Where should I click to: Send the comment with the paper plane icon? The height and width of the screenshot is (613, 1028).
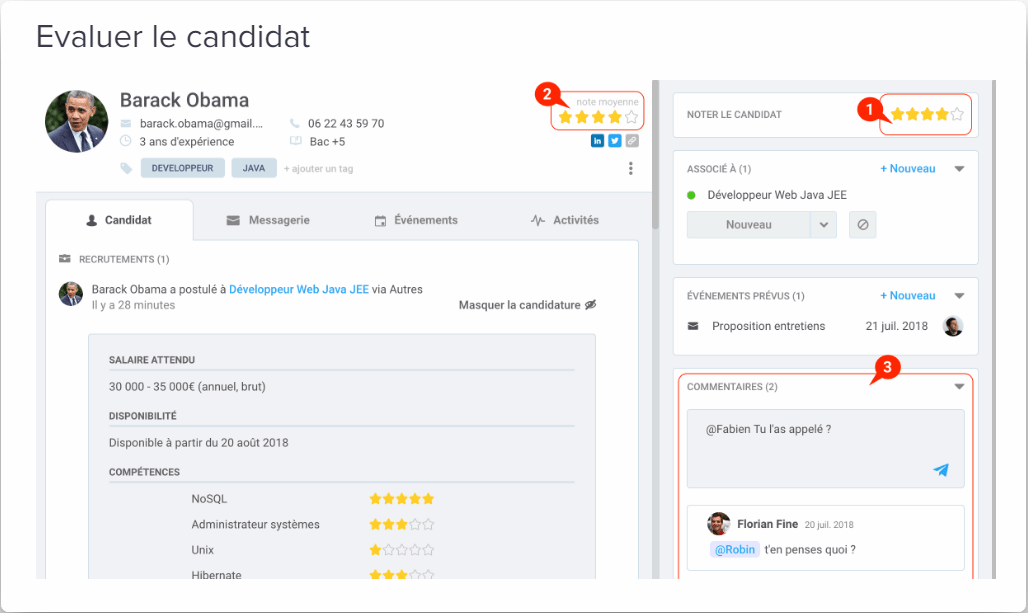click(941, 468)
